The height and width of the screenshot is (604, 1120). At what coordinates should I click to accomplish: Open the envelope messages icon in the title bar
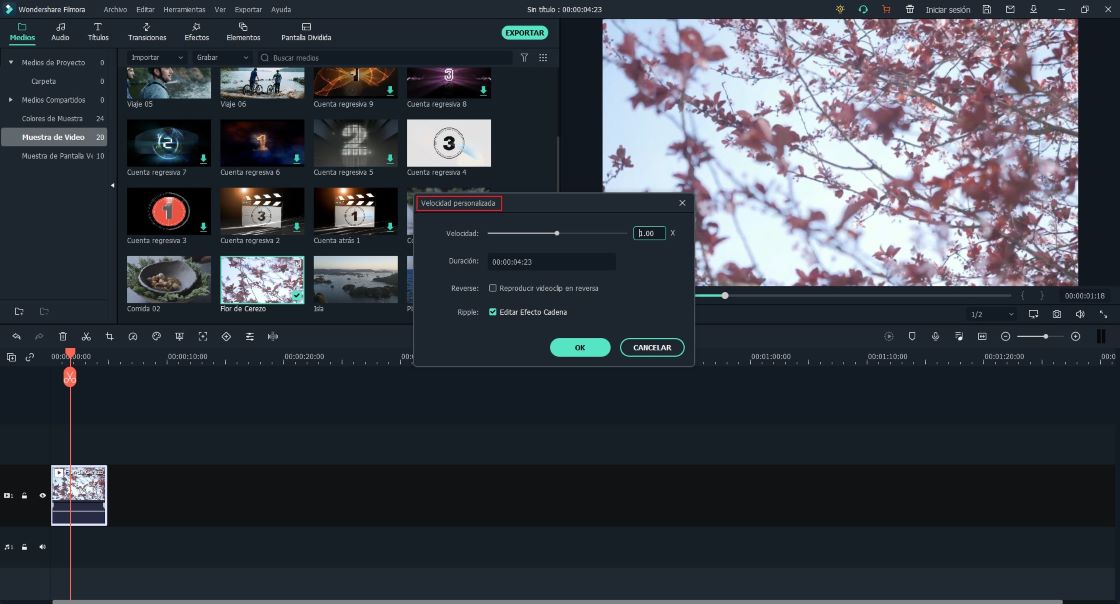tap(1010, 9)
